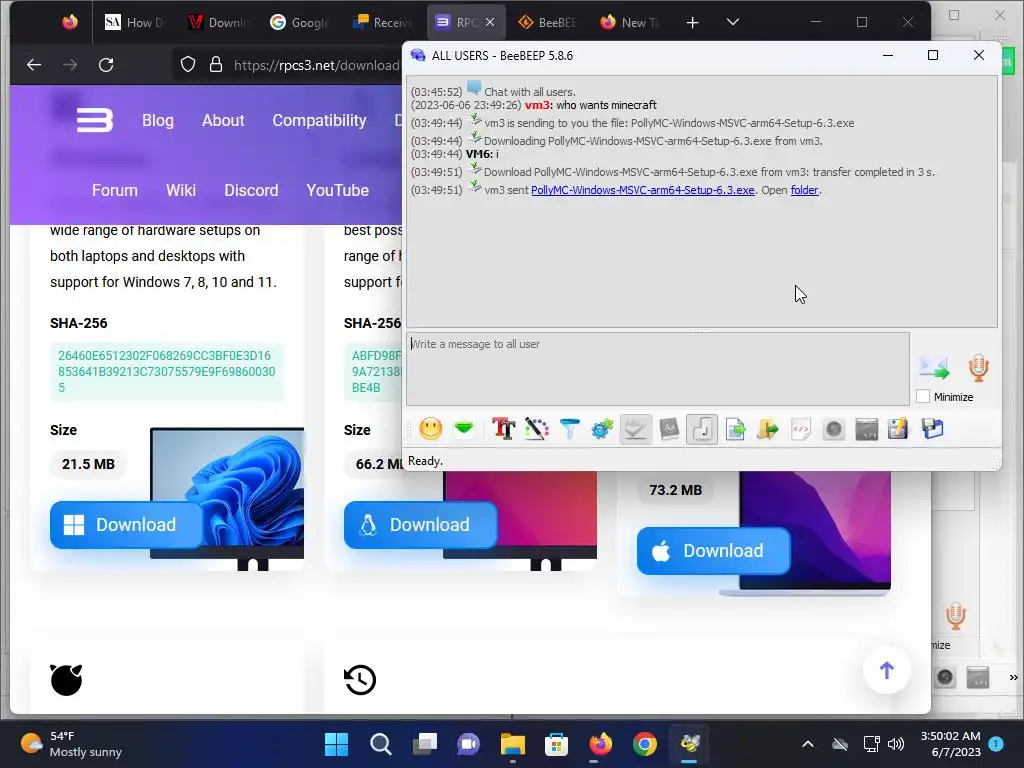The width and height of the screenshot is (1024, 768).
Task: Click the blue double floppy disk icon
Action: point(933,429)
